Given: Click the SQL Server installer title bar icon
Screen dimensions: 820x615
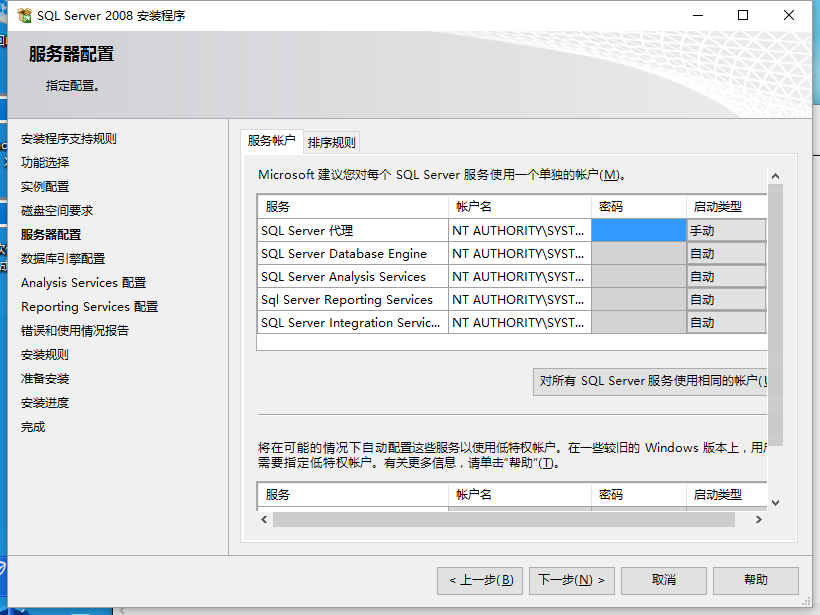Looking at the screenshot, I should [24, 15].
